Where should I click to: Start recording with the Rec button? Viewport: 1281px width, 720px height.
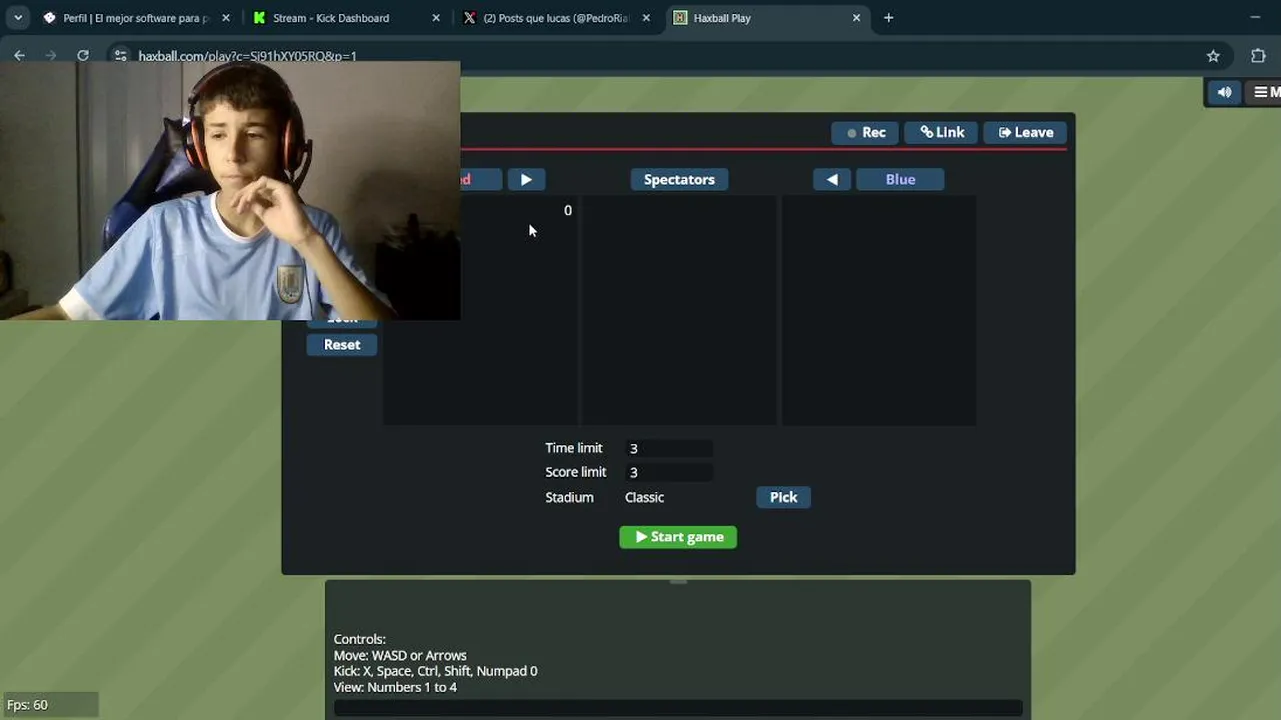(x=865, y=132)
